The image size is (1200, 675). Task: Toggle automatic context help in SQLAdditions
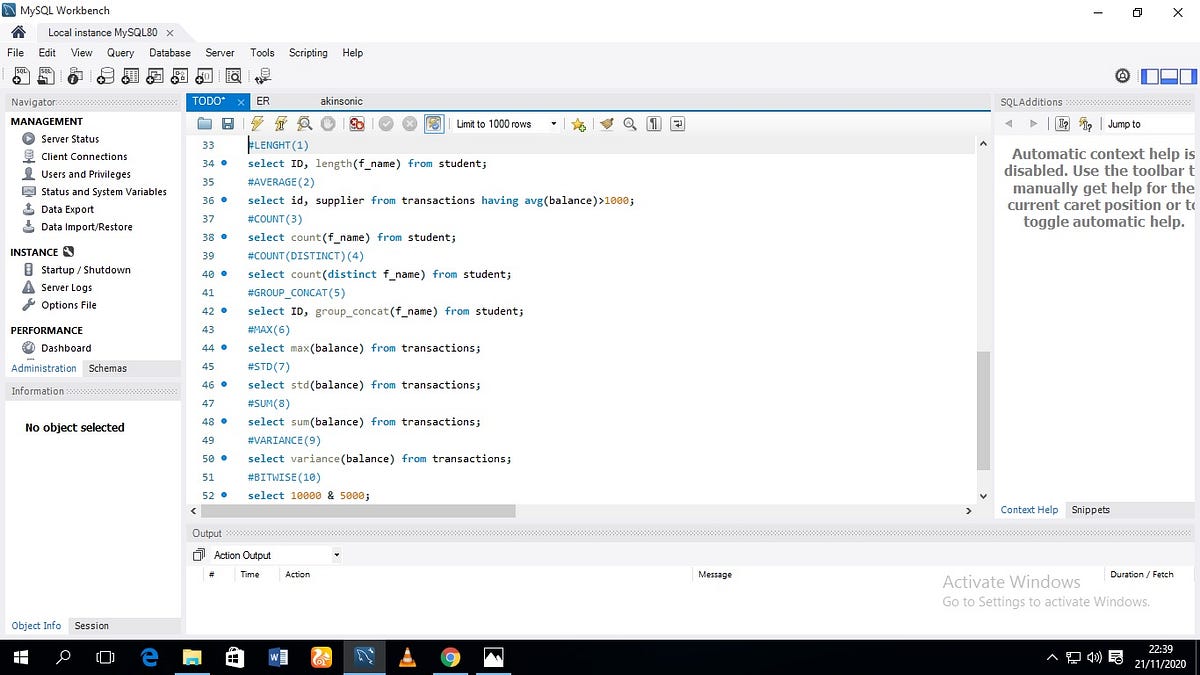[1085, 123]
